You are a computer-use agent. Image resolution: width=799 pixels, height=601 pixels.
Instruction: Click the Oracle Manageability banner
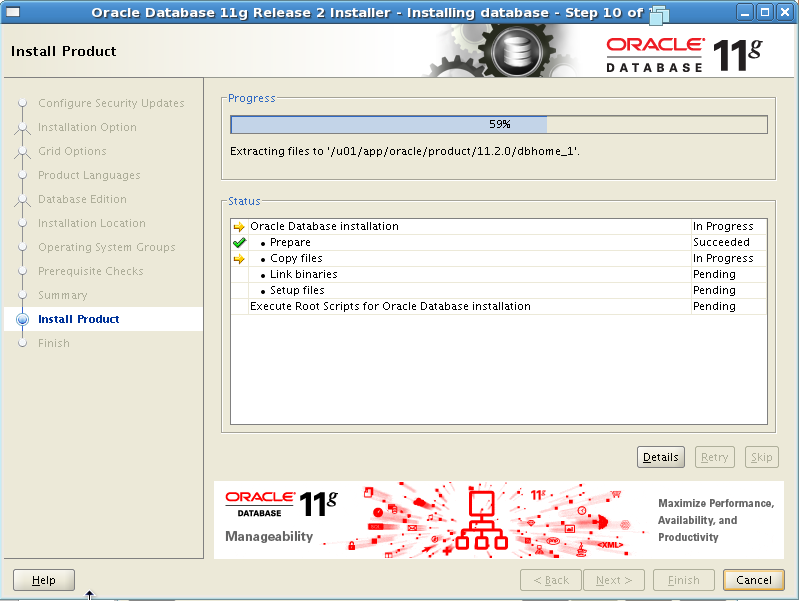point(498,520)
